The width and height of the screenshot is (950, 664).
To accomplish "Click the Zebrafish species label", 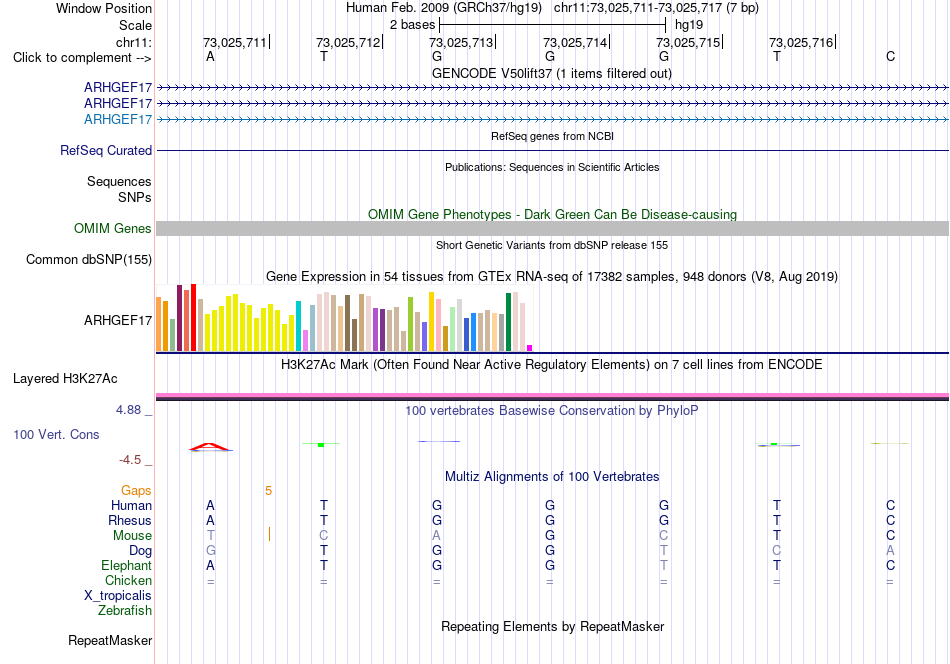I will [x=125, y=611].
